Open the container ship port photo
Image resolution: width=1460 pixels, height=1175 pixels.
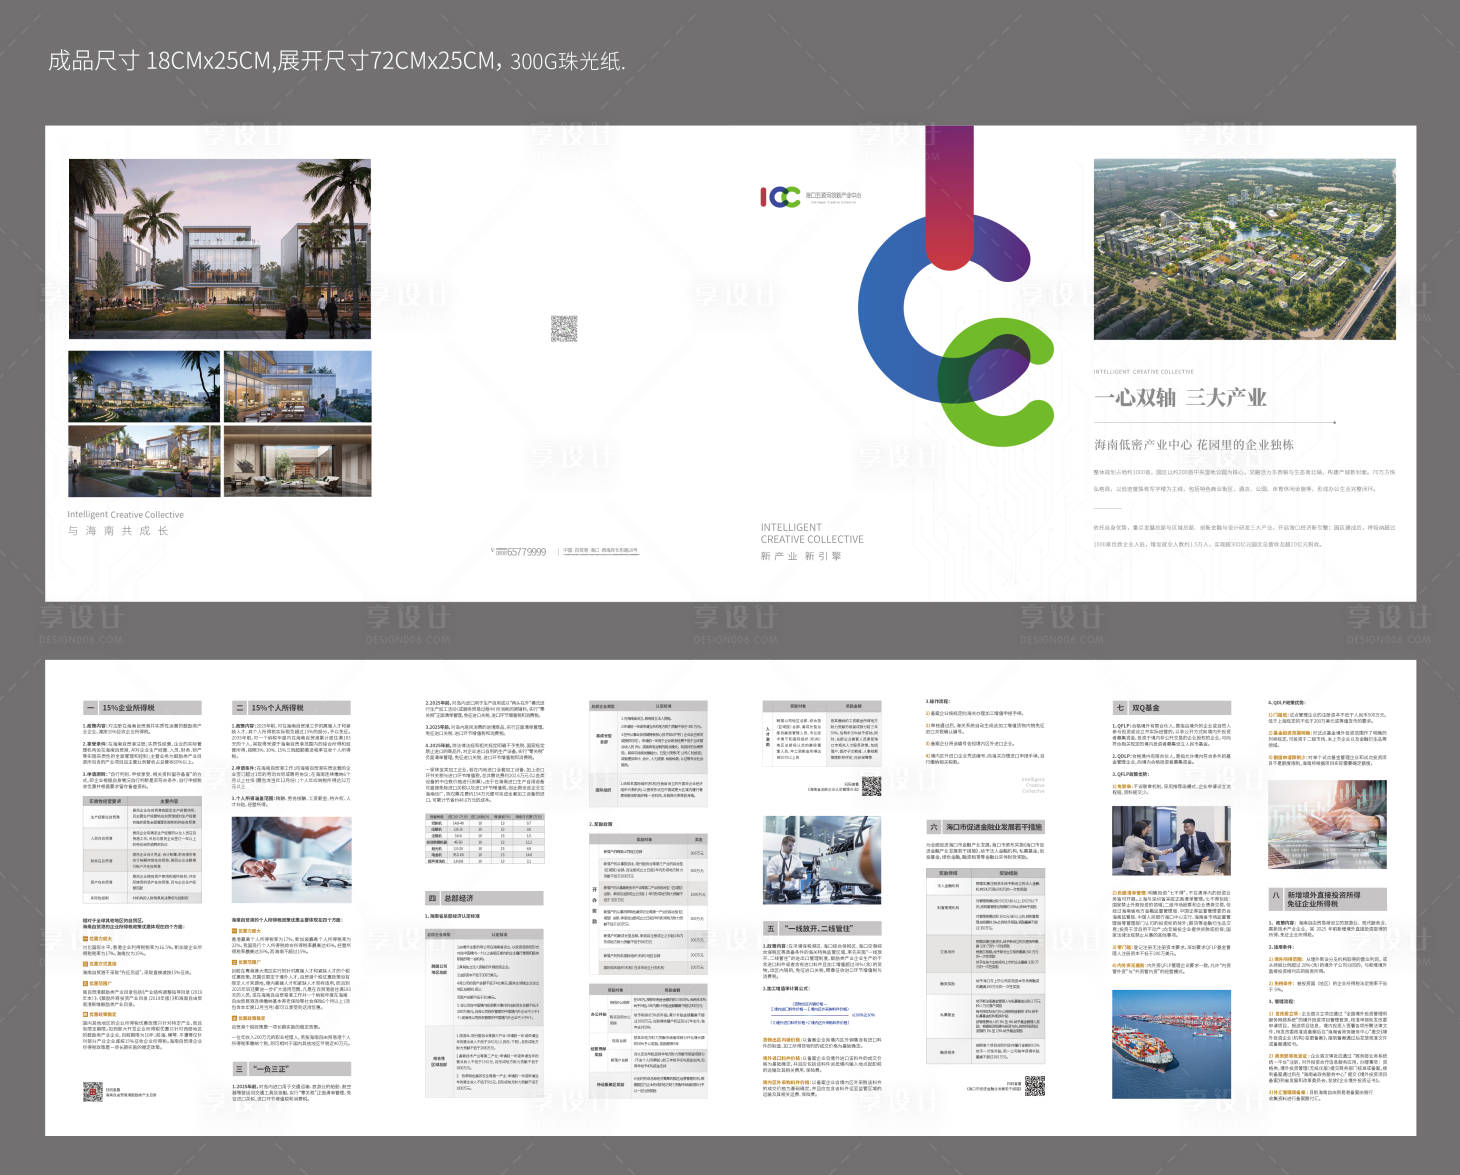1171,1043
